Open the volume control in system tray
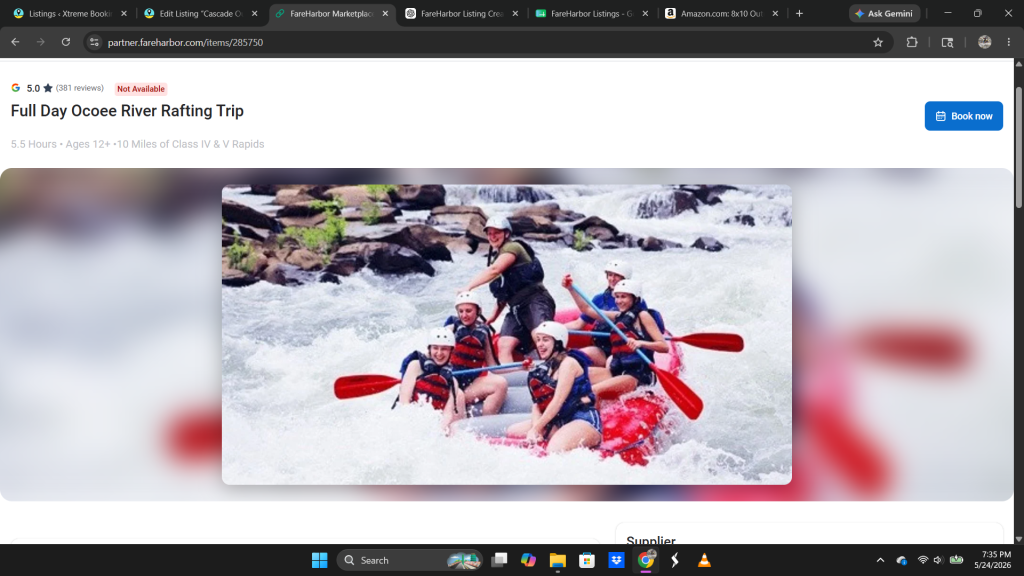Image resolution: width=1024 pixels, height=576 pixels. coord(938,560)
